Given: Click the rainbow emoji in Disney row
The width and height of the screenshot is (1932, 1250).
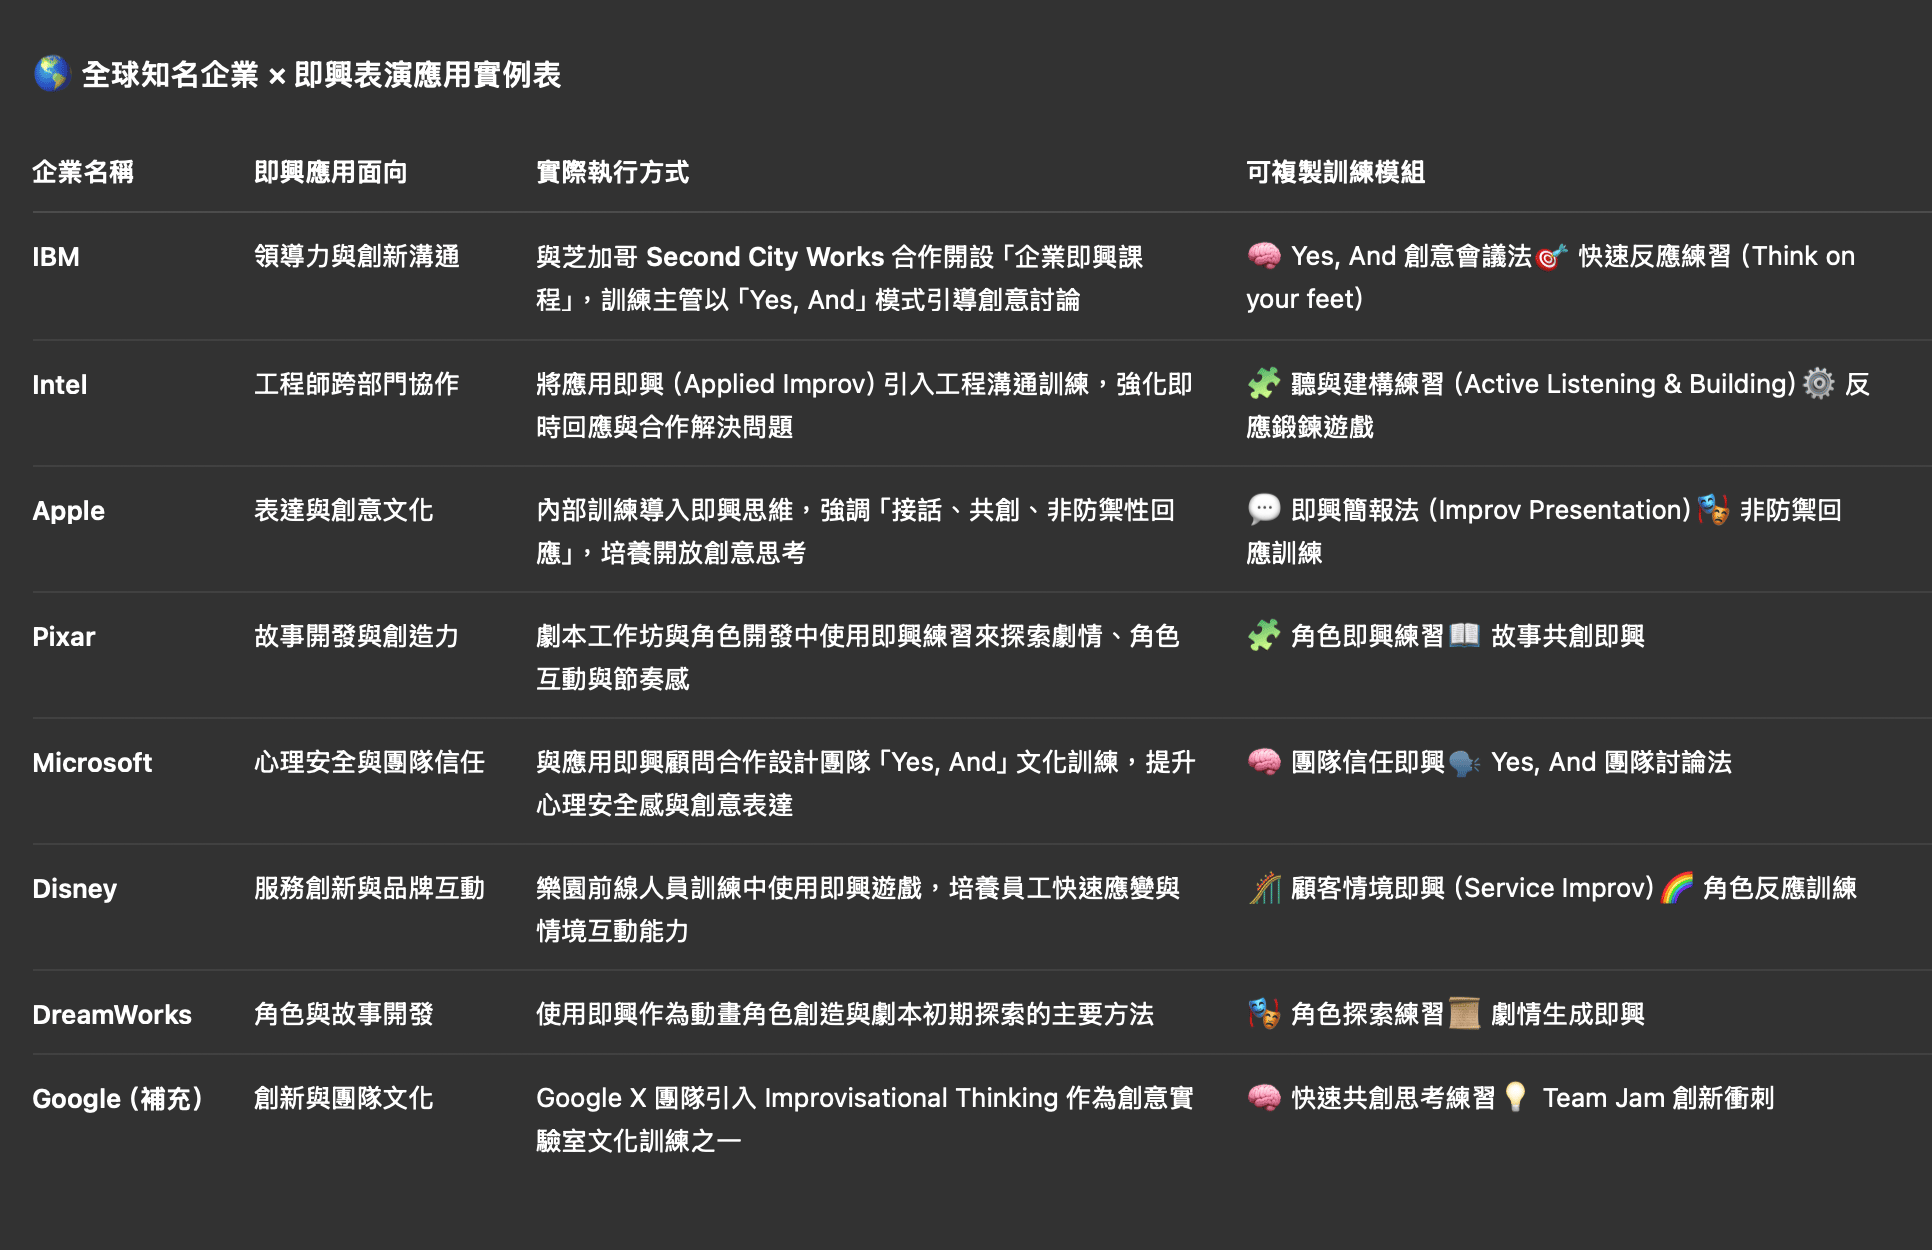Looking at the screenshot, I should (x=1677, y=888).
